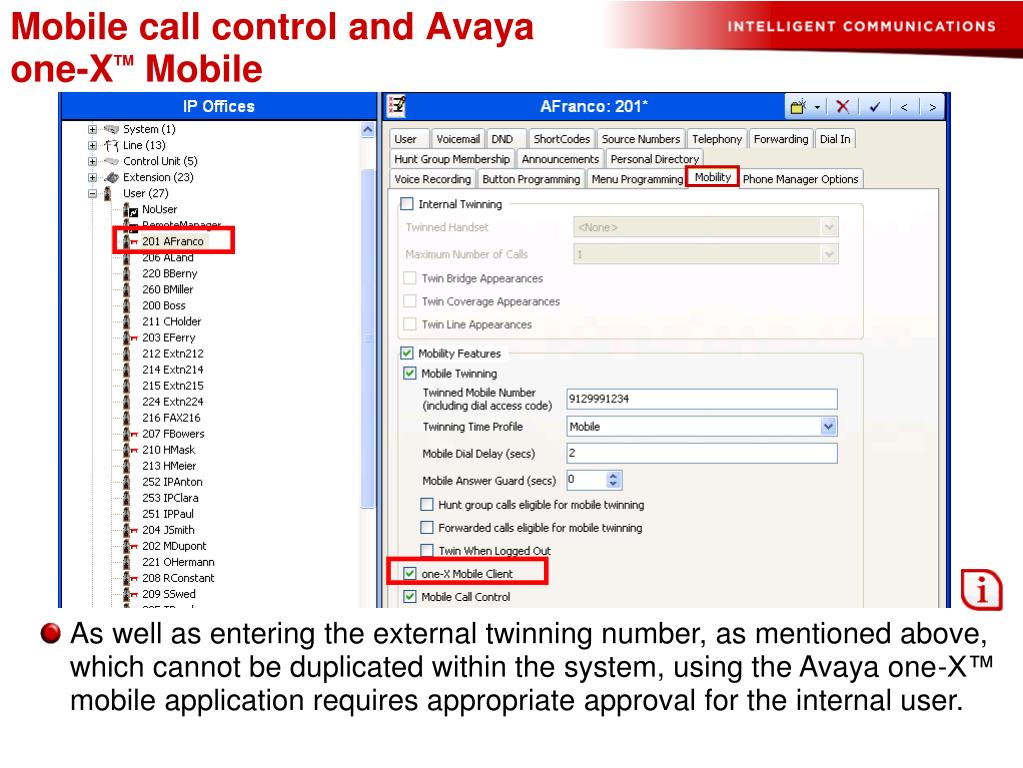The height and width of the screenshot is (768, 1023).
Task: Open the Hunt Group Membership tab
Action: click(452, 159)
